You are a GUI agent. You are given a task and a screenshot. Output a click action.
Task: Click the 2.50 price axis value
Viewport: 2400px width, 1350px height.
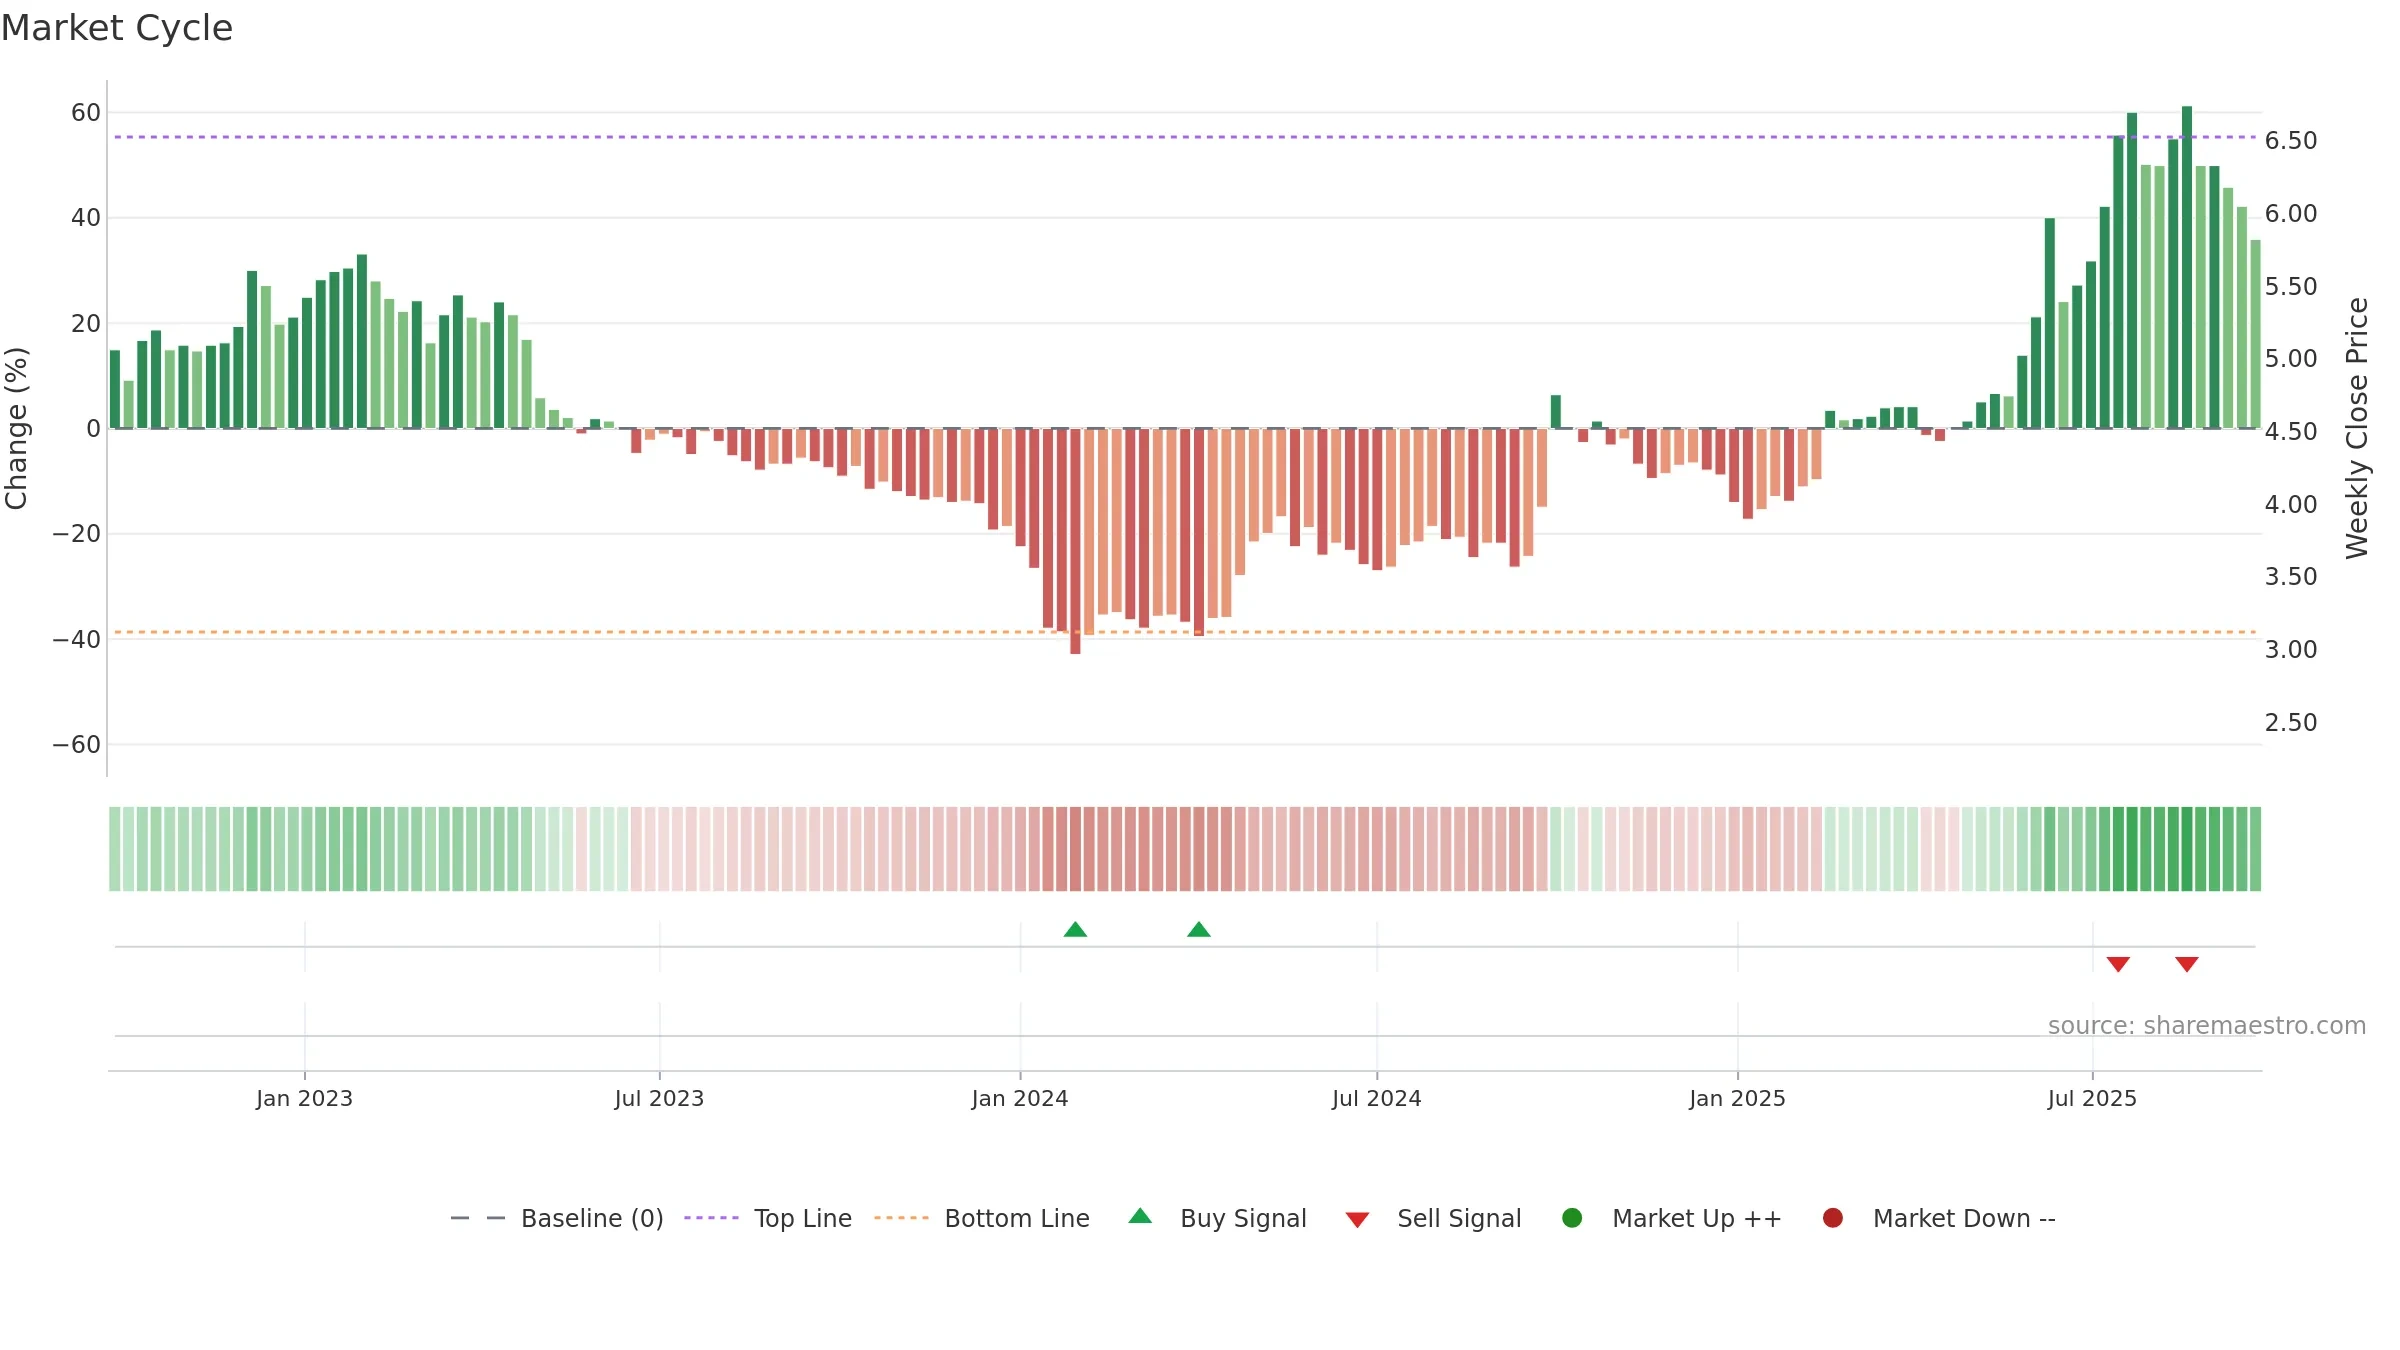2291,723
